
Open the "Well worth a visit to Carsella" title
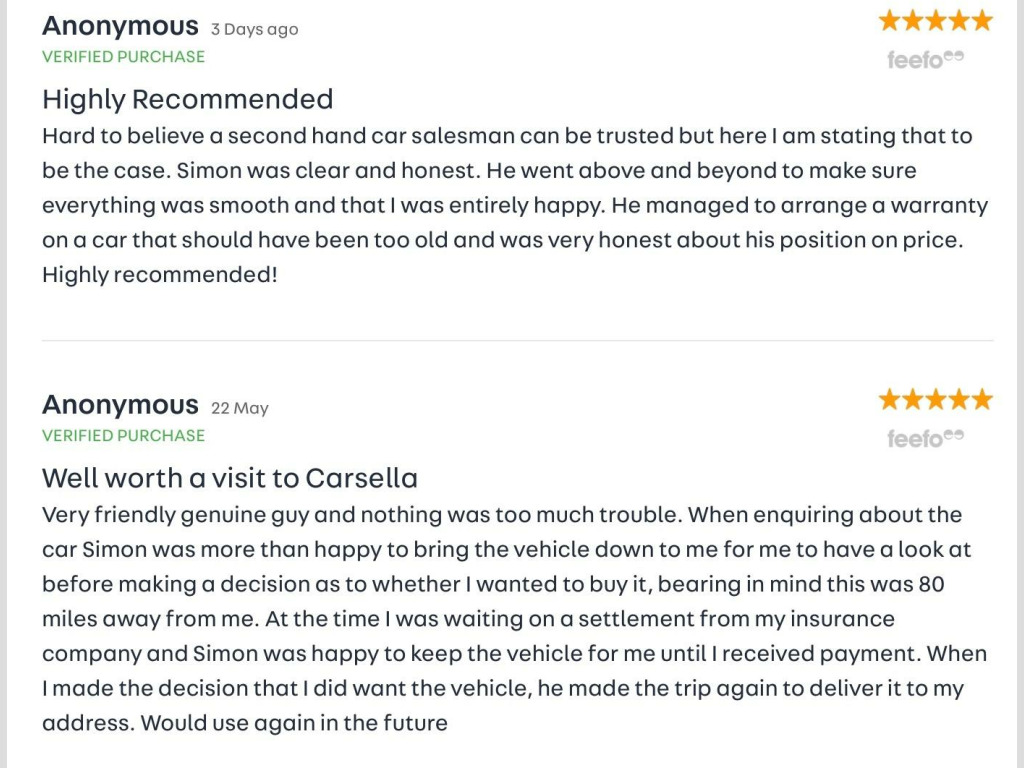pyautogui.click(x=229, y=478)
